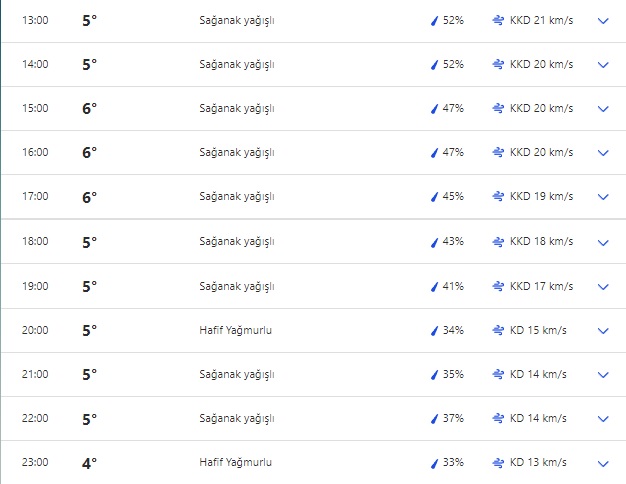Screen dimensions: 626x484
Task: Click KKD 21 km/s wind text
Action: point(542,20)
